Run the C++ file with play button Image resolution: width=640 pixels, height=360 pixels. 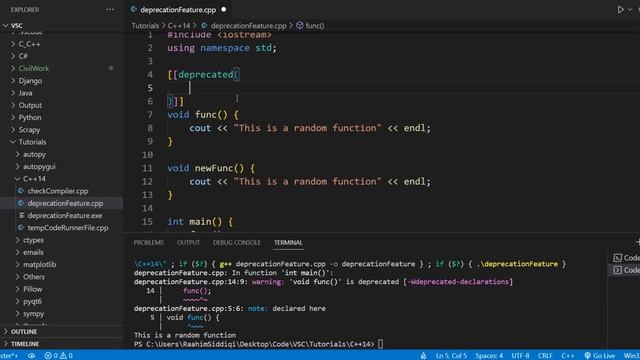point(620,9)
